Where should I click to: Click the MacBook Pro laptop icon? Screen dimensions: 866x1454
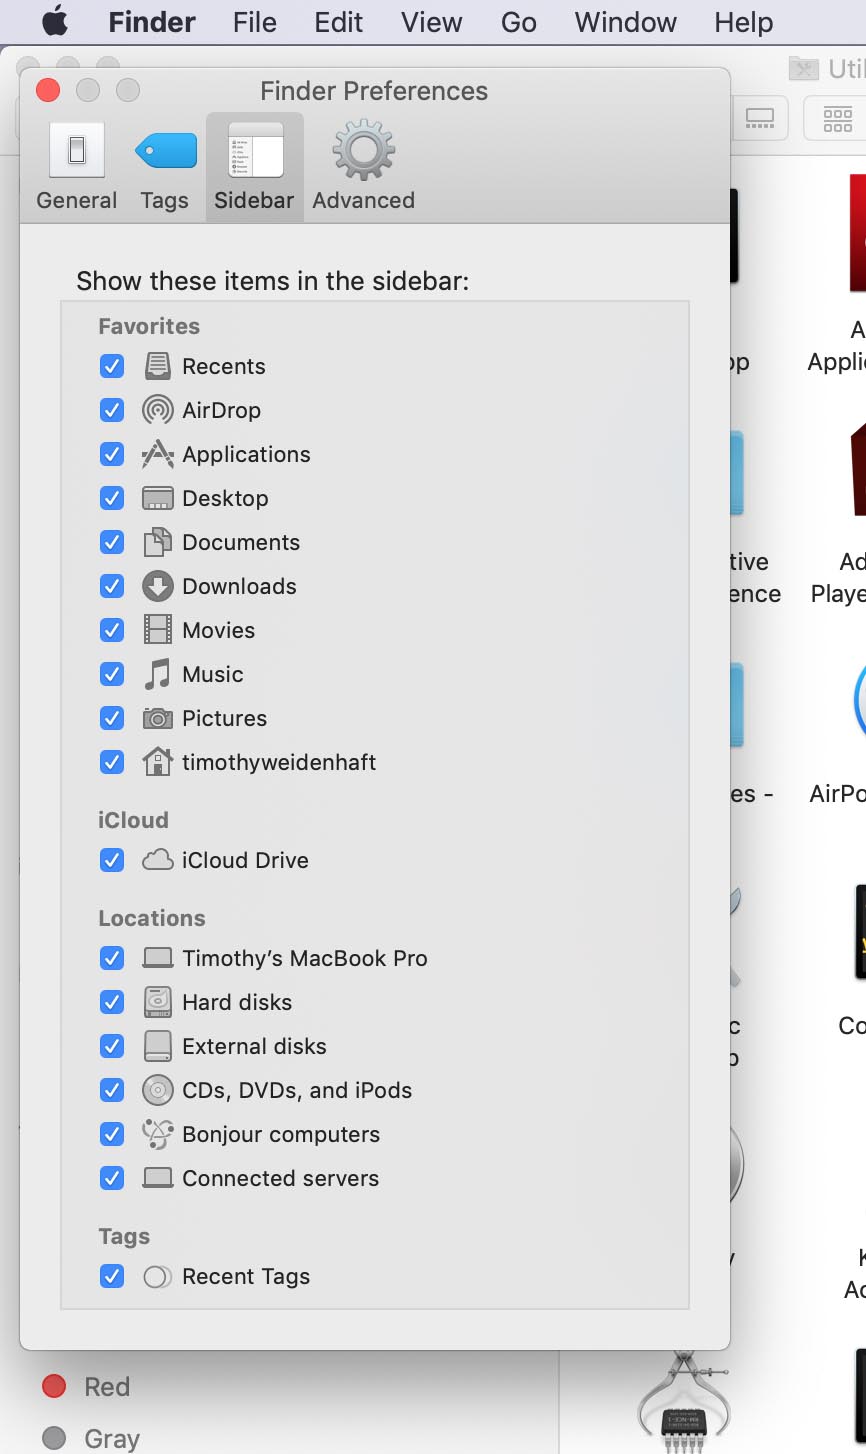[x=157, y=958]
